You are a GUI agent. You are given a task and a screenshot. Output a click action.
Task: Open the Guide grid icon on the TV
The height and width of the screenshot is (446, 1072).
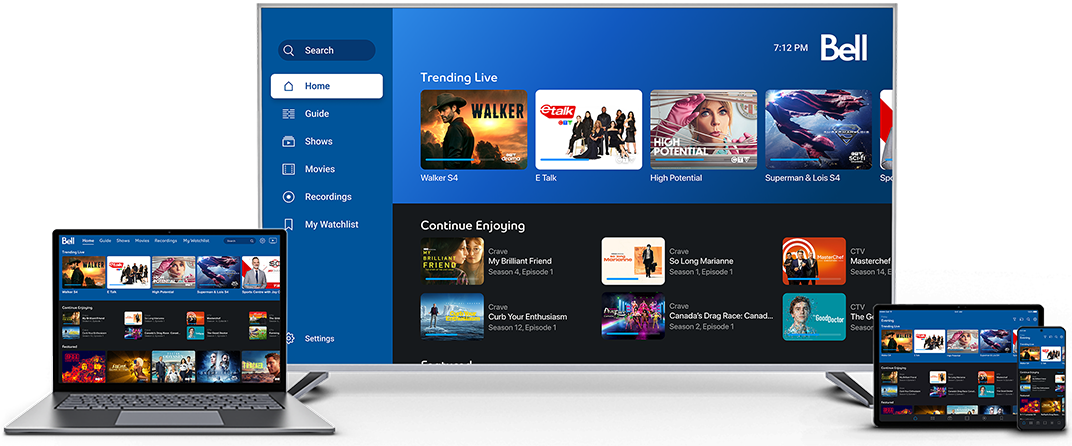point(289,114)
